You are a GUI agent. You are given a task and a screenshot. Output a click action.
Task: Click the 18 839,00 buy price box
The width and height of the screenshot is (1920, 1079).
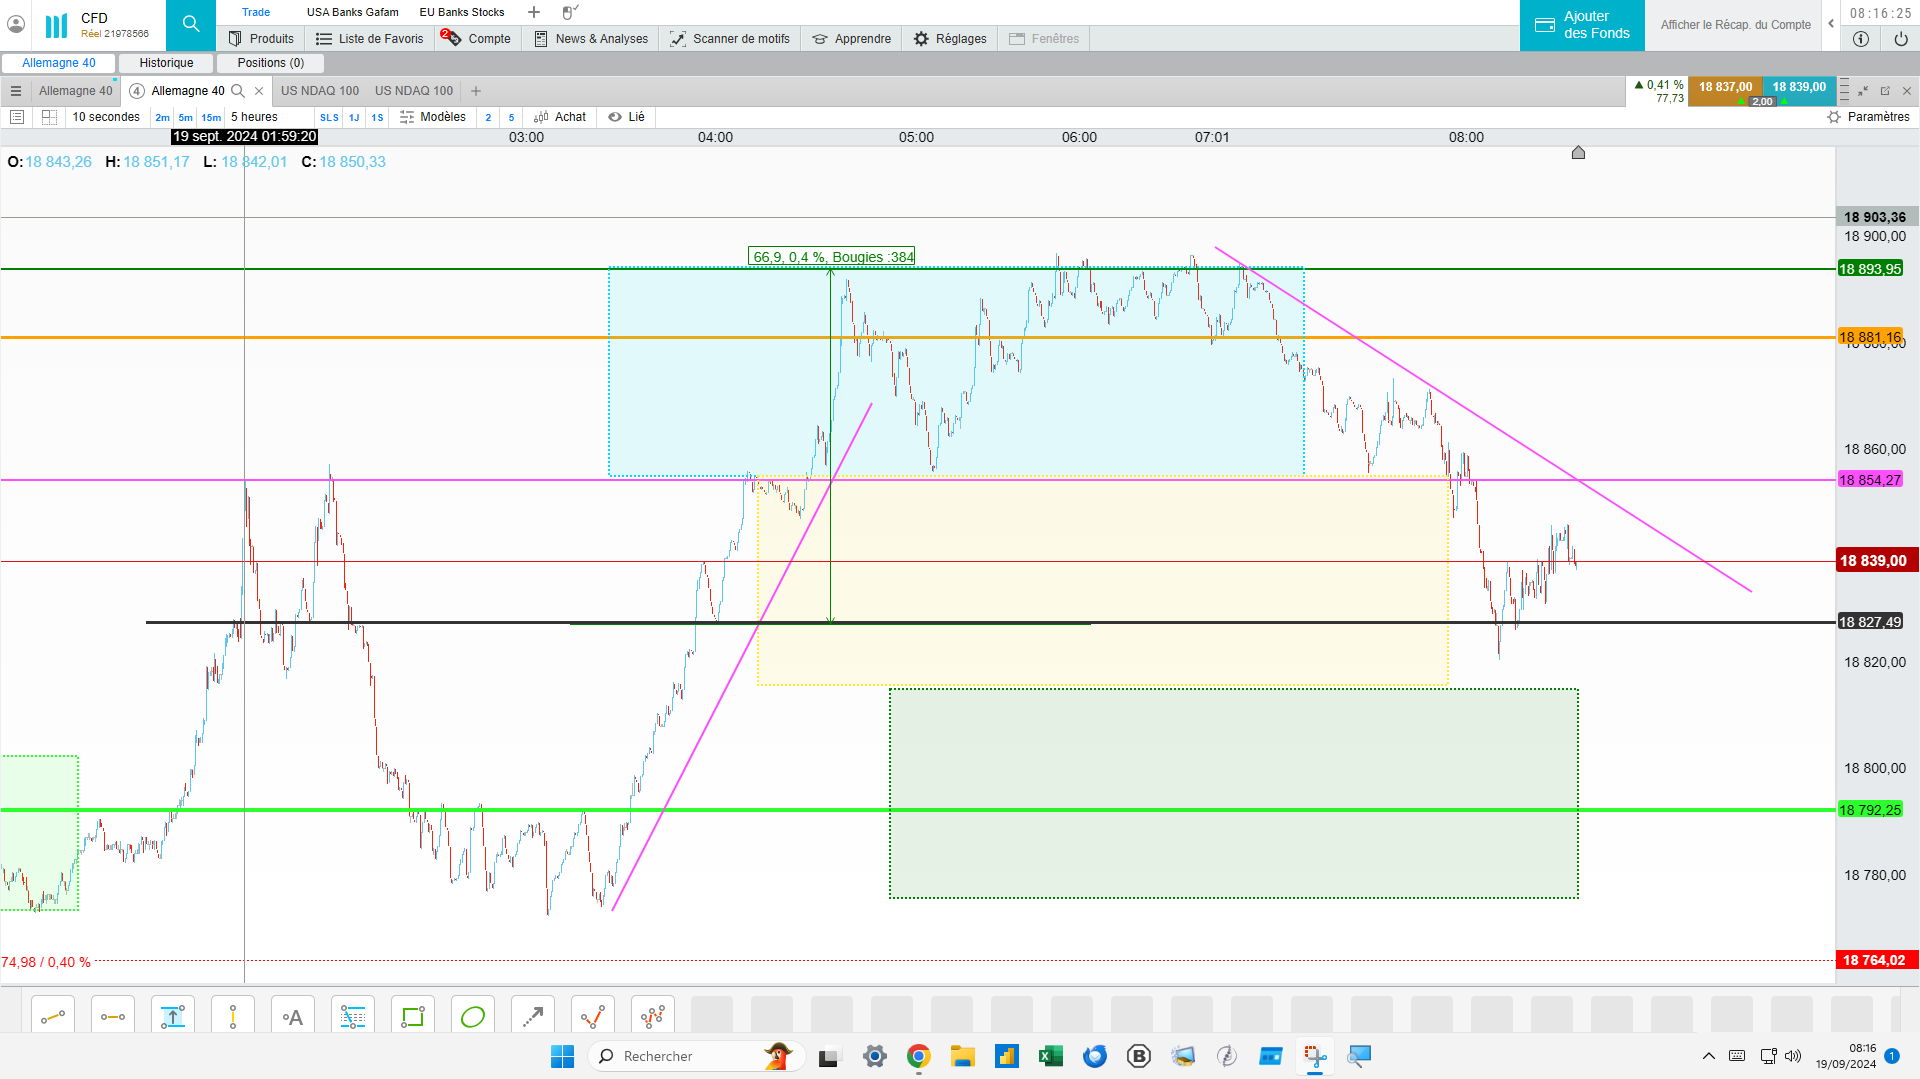click(1799, 87)
